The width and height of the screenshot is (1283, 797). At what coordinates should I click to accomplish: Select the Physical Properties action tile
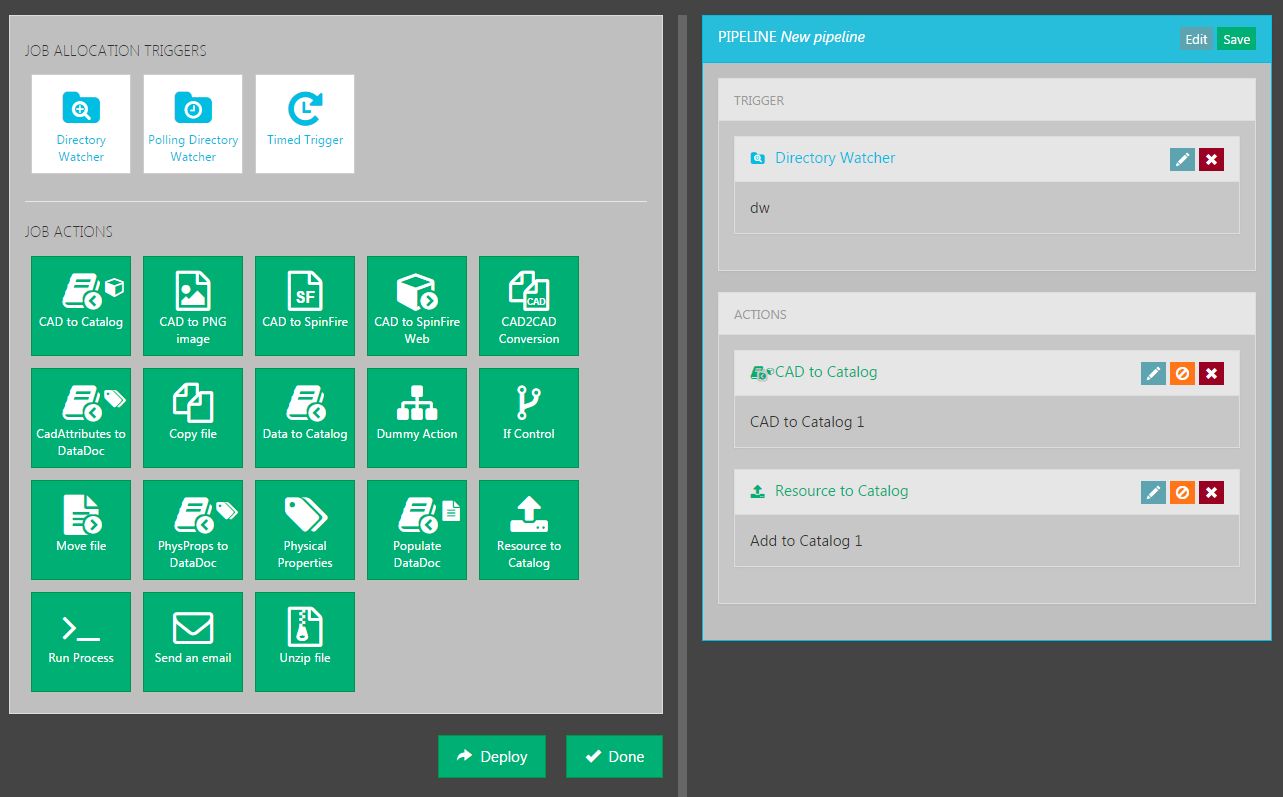[305, 530]
